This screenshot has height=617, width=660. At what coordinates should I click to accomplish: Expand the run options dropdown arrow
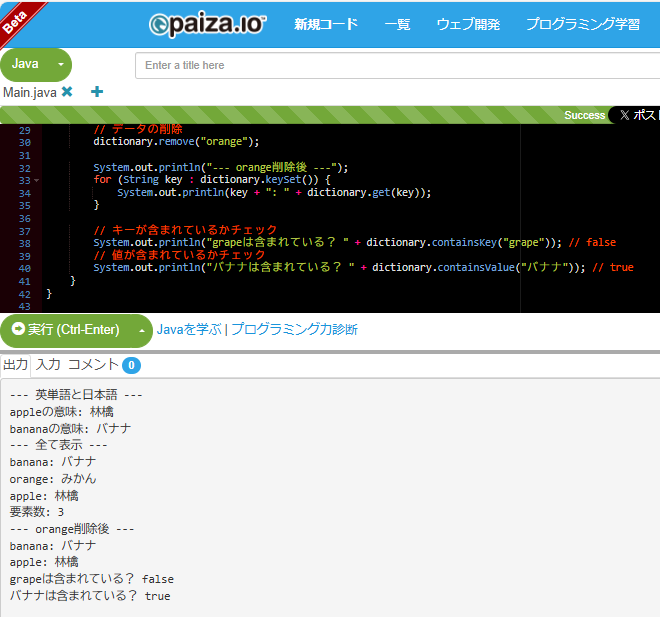(142, 330)
